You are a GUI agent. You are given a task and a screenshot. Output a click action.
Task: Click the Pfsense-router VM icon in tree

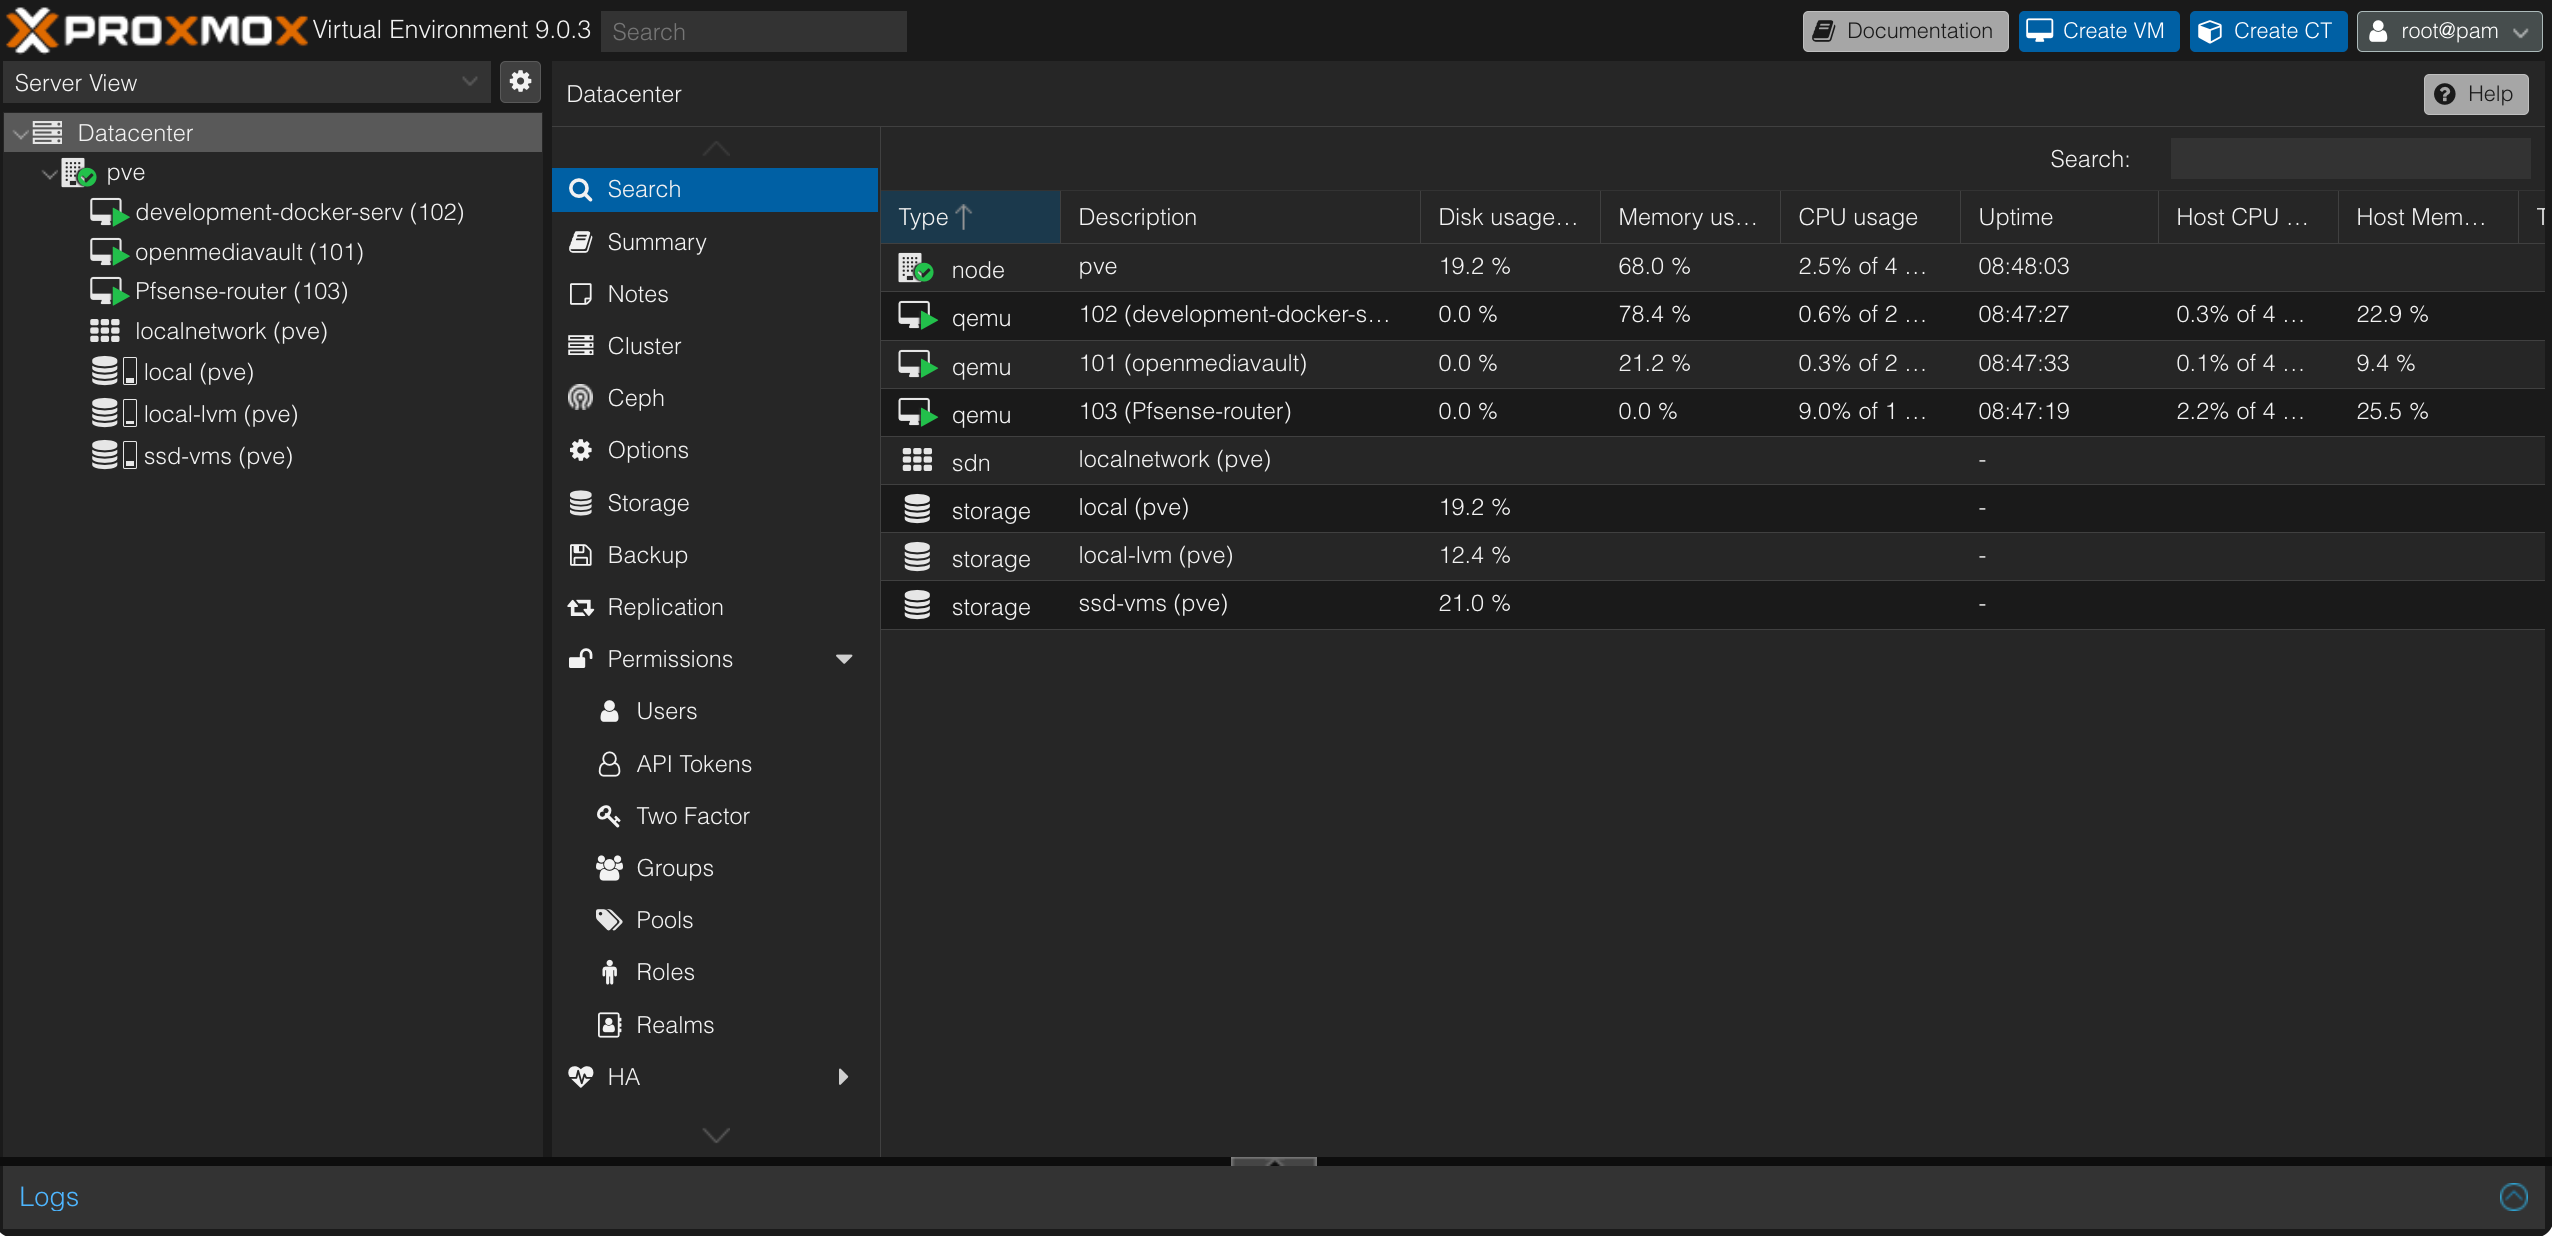[108, 292]
